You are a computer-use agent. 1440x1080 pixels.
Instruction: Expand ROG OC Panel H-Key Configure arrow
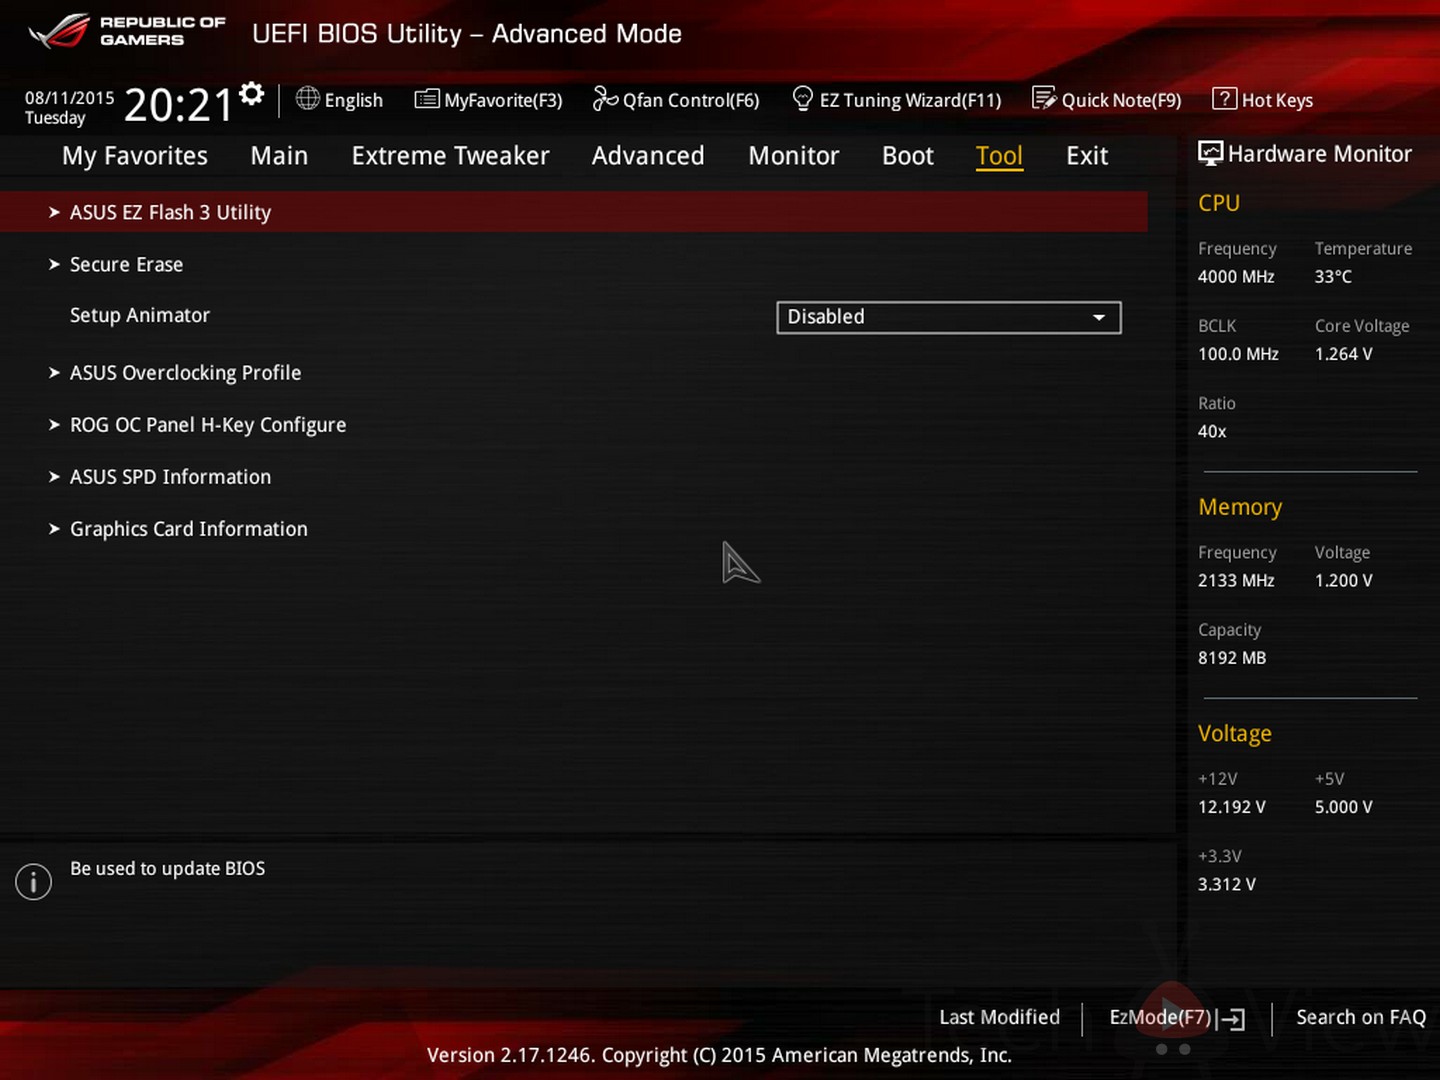(x=54, y=424)
